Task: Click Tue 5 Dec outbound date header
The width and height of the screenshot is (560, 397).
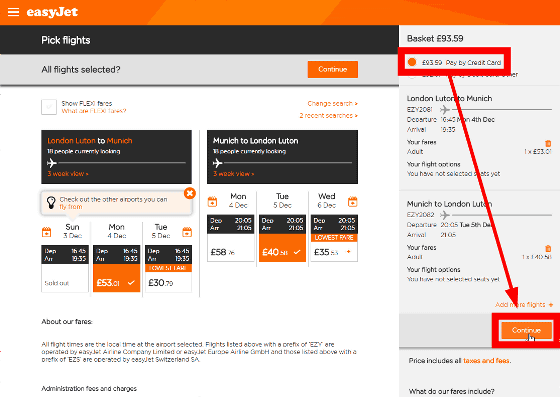Action: (161, 231)
